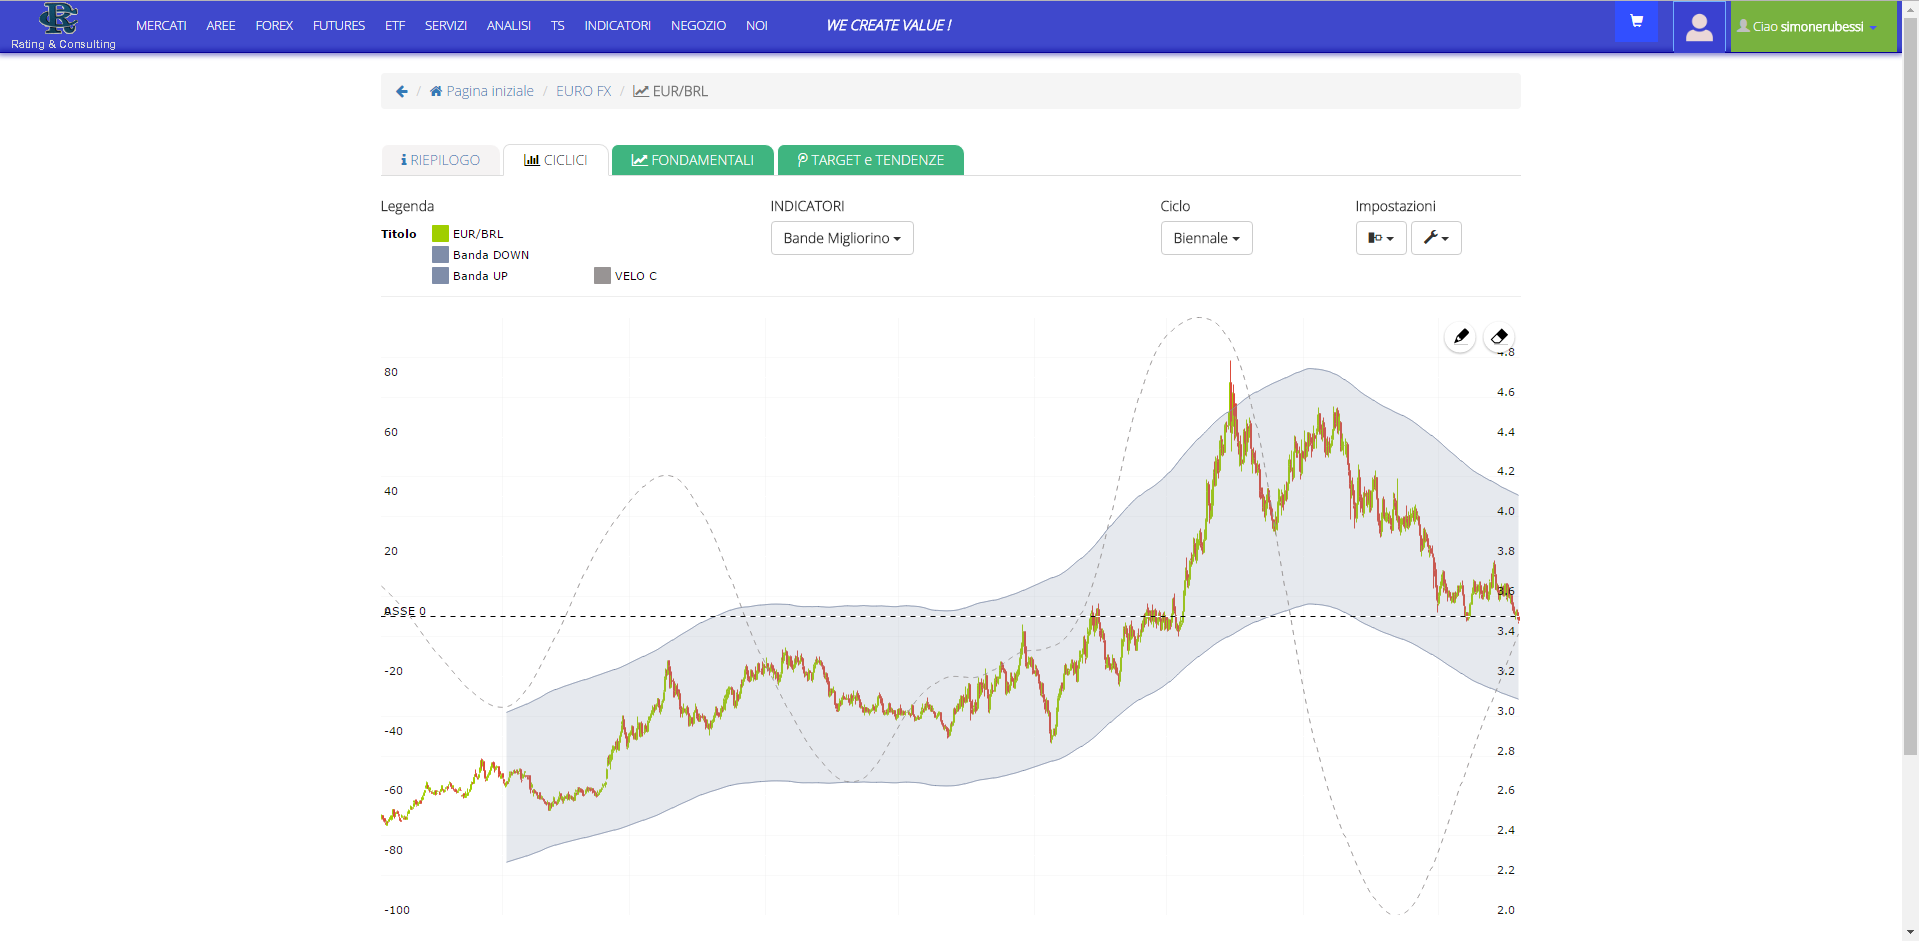Click the eraser tool on chart

(1499, 336)
